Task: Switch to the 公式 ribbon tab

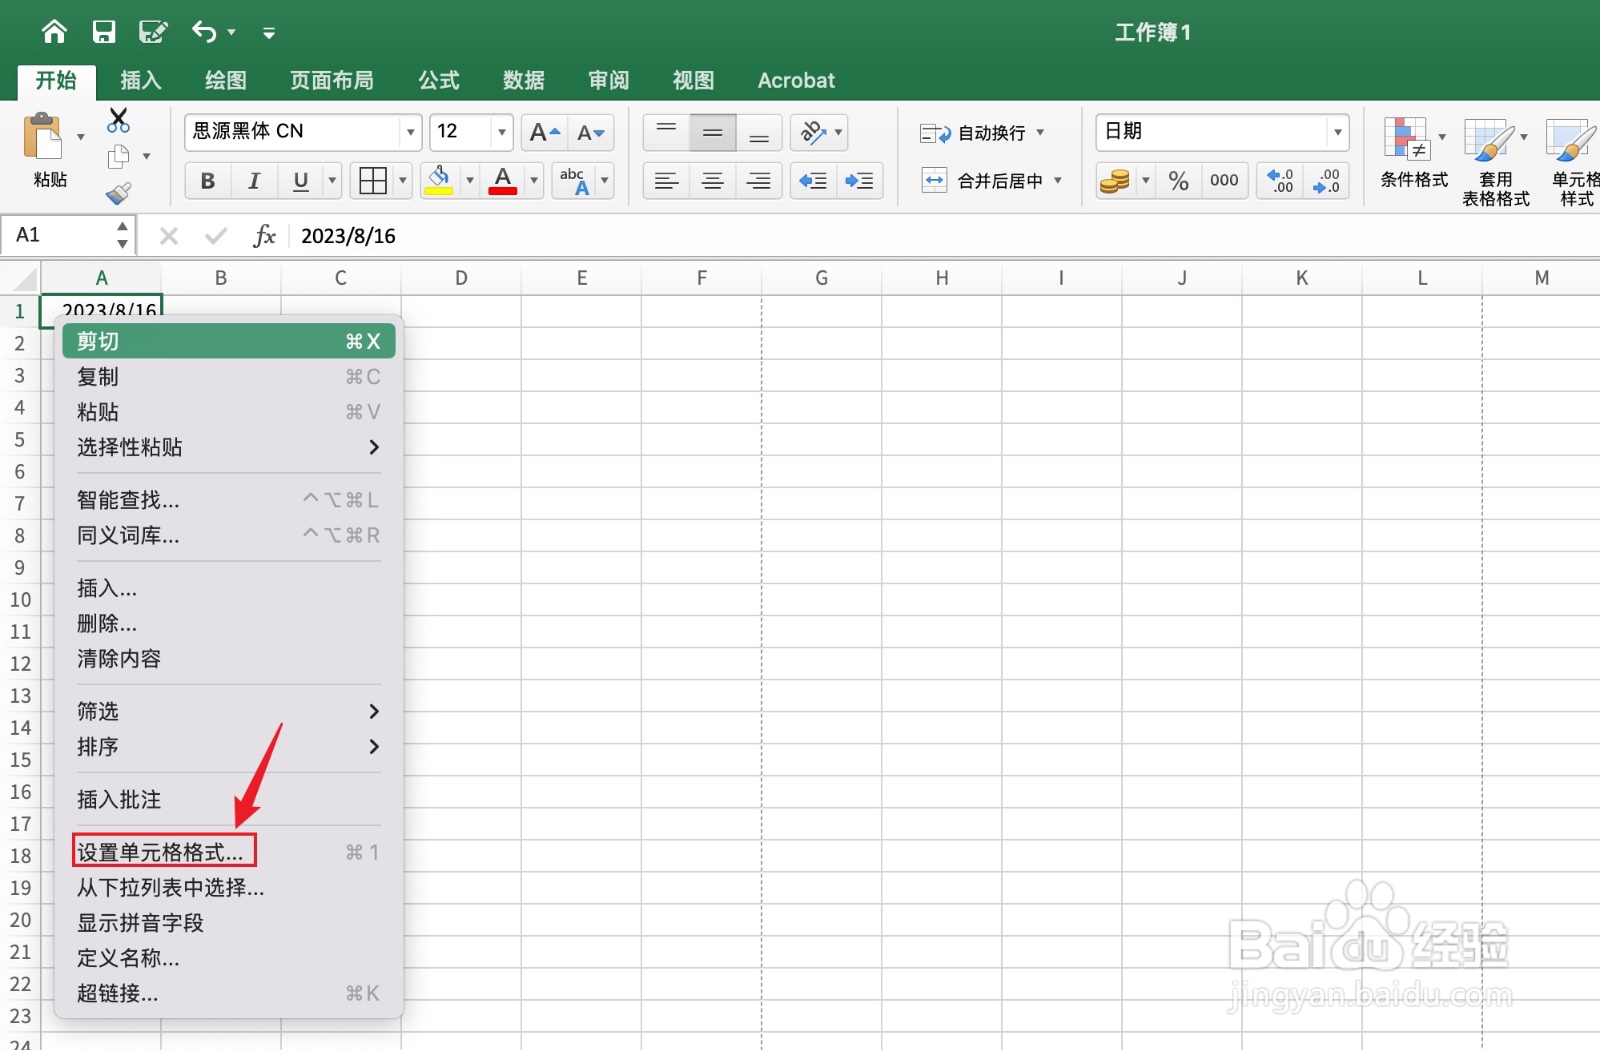Action: pyautogui.click(x=439, y=81)
